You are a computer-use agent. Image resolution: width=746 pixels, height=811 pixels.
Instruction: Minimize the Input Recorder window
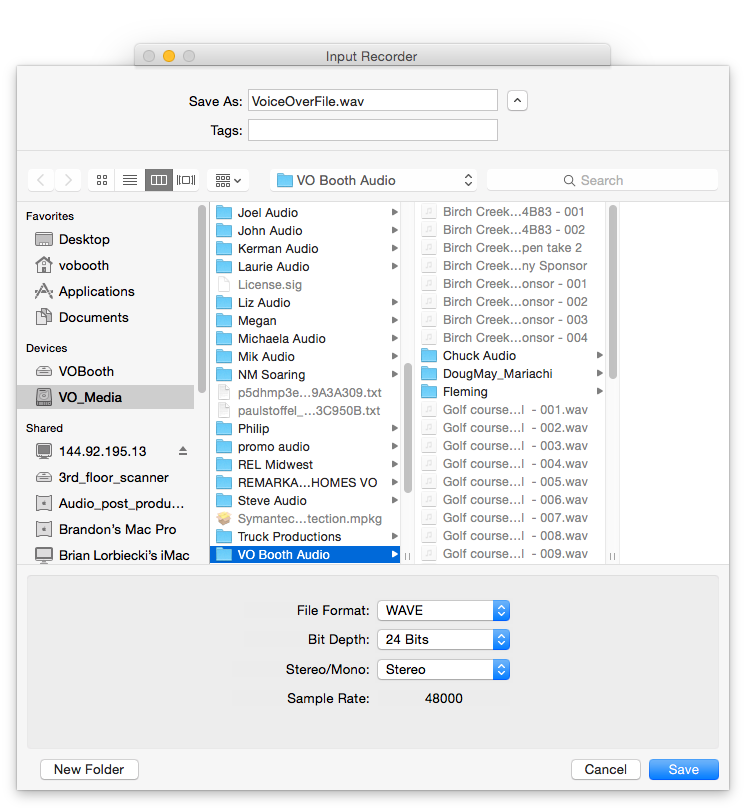pyautogui.click(x=169, y=56)
